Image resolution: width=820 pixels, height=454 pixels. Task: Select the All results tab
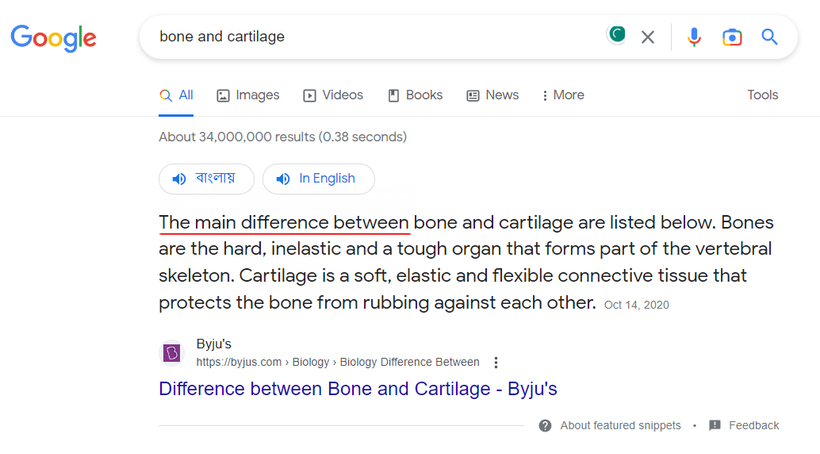pos(177,95)
